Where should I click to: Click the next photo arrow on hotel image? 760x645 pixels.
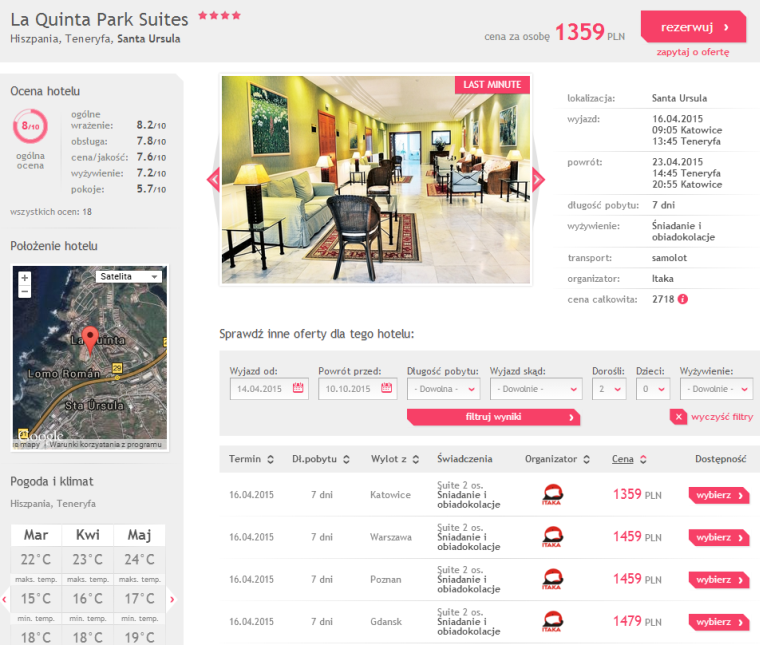[538, 180]
